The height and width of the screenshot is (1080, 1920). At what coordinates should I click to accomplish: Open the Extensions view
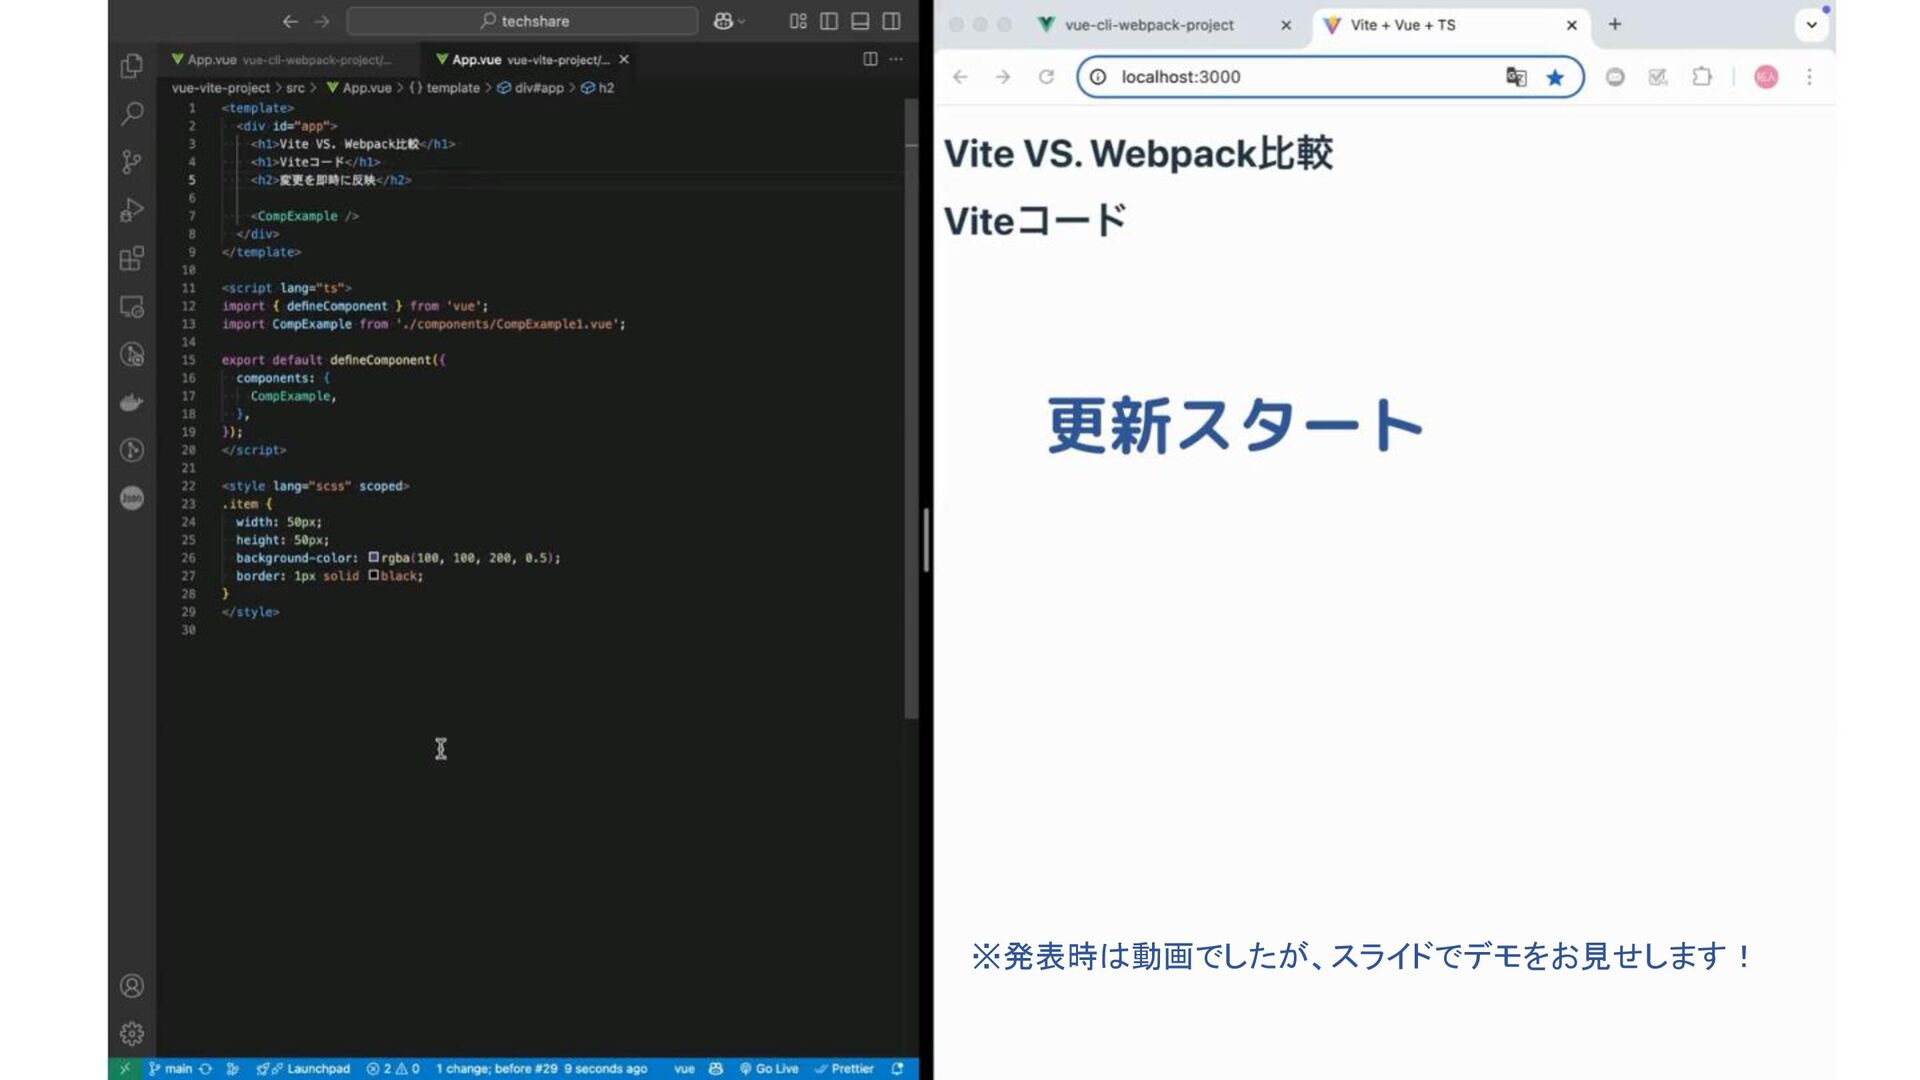[x=132, y=259]
